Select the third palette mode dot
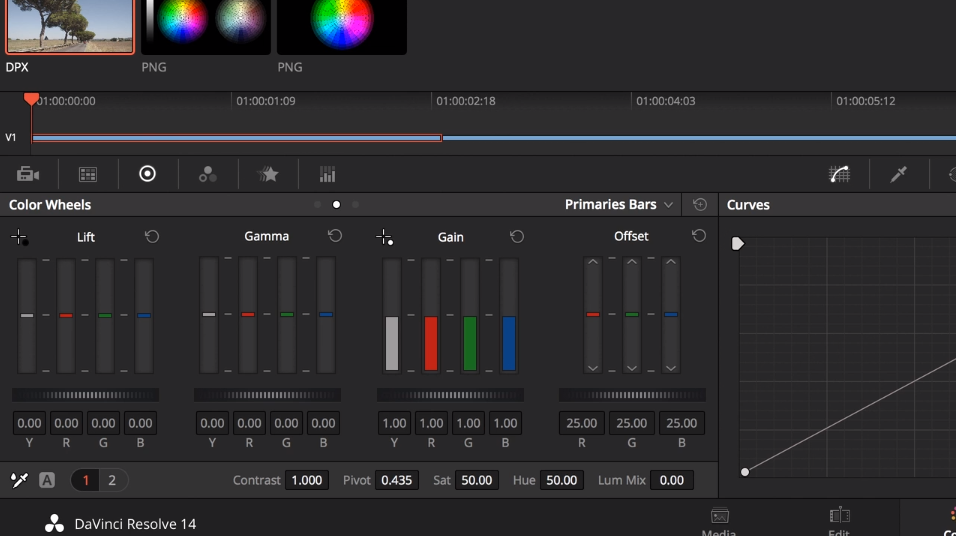 coord(355,205)
